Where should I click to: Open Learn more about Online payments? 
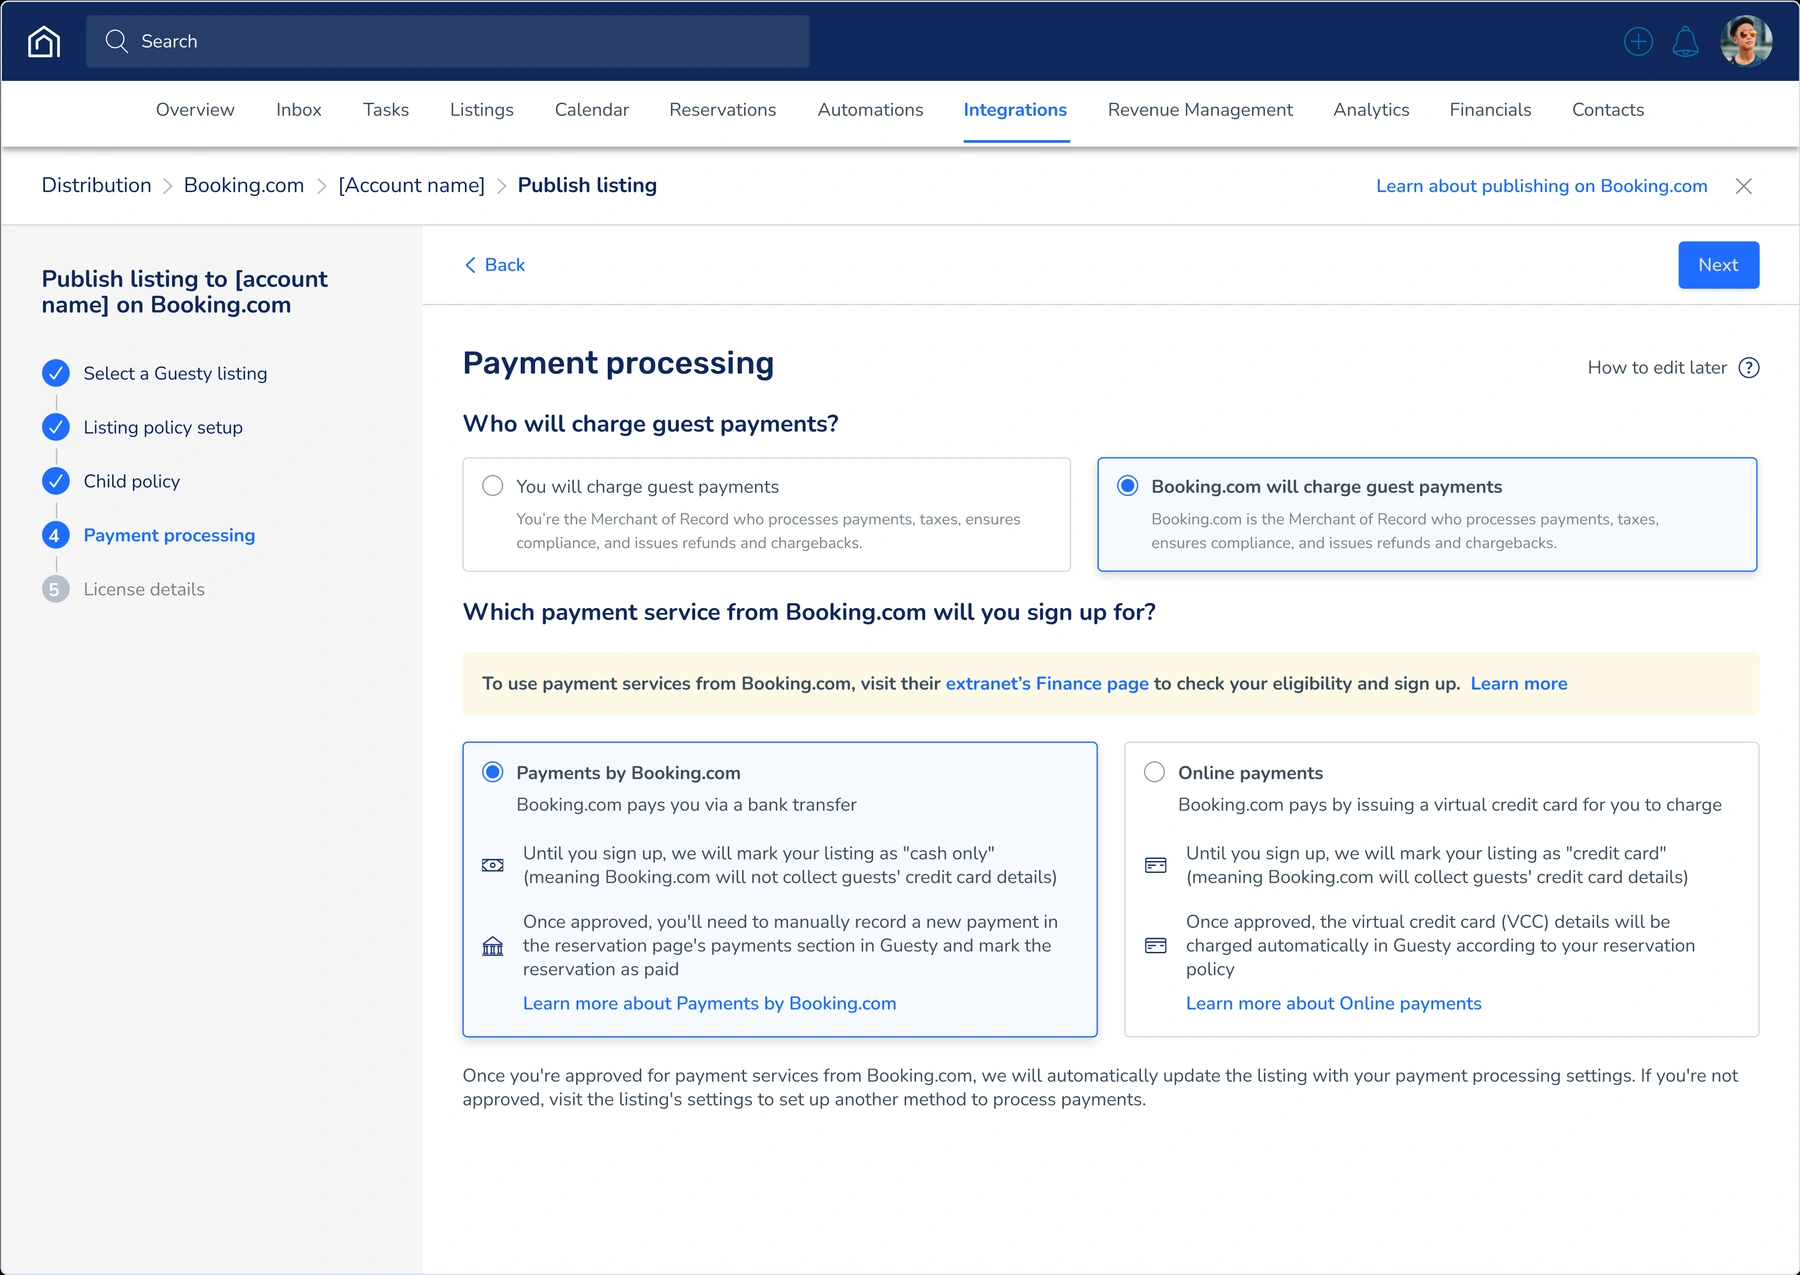pos(1334,1004)
